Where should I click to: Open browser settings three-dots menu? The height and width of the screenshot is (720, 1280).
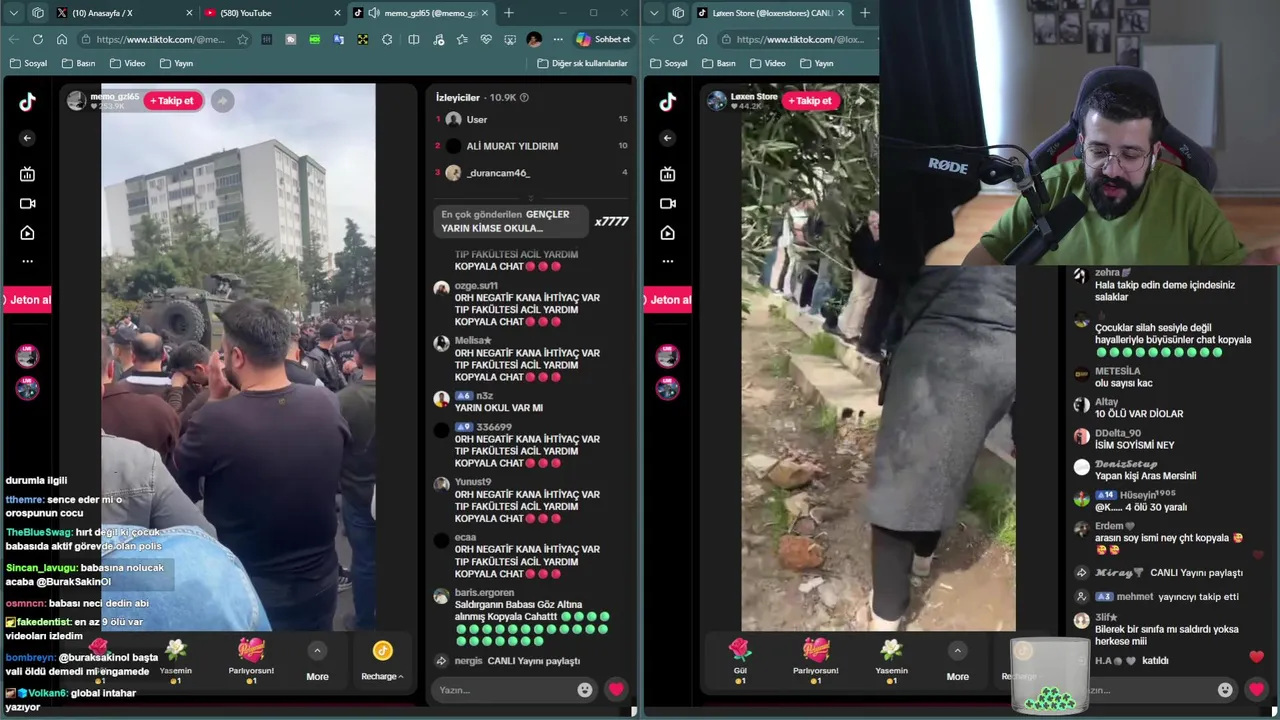coord(558,39)
